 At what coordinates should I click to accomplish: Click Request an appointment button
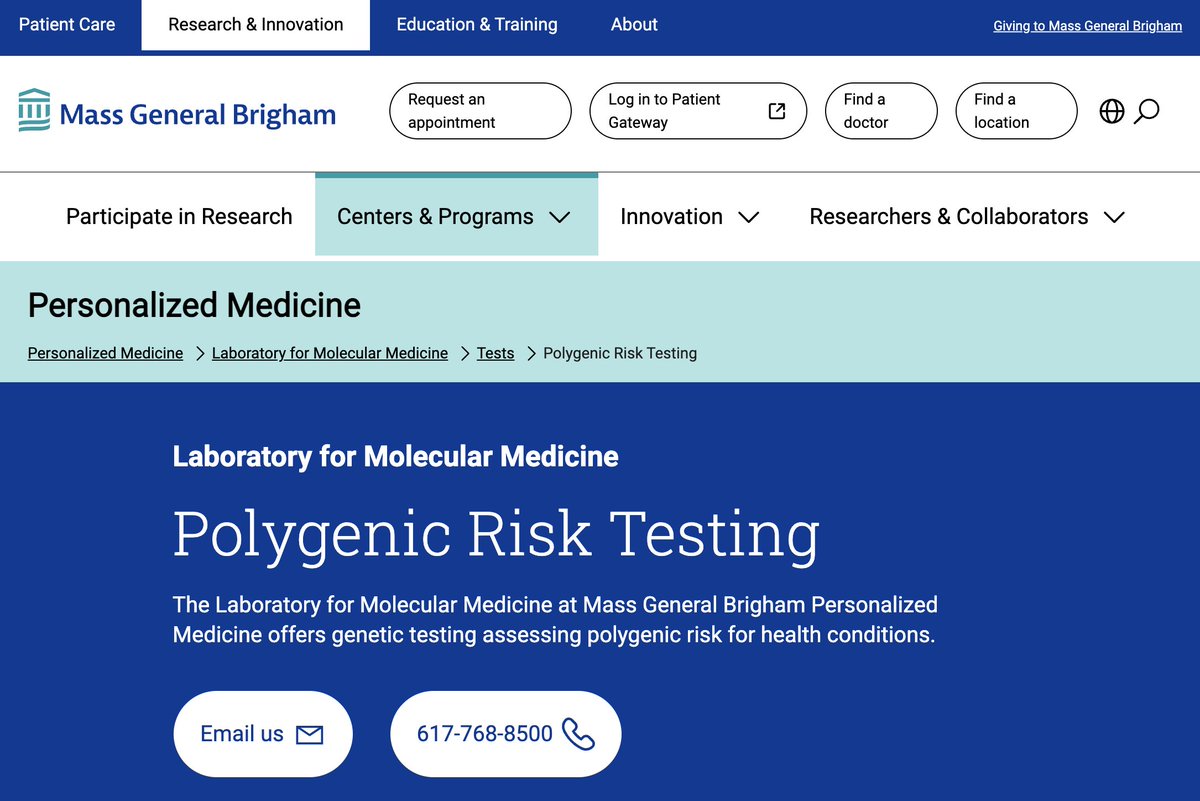tap(480, 111)
